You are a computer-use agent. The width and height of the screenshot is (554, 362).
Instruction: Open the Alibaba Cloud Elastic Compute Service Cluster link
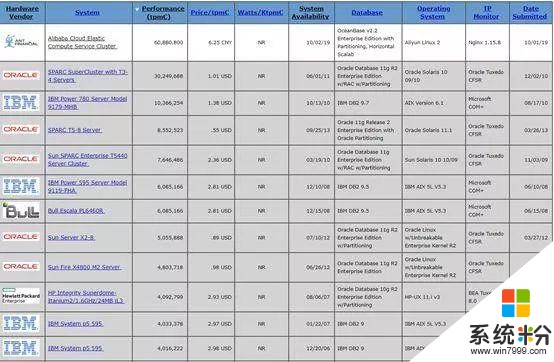pos(82,42)
